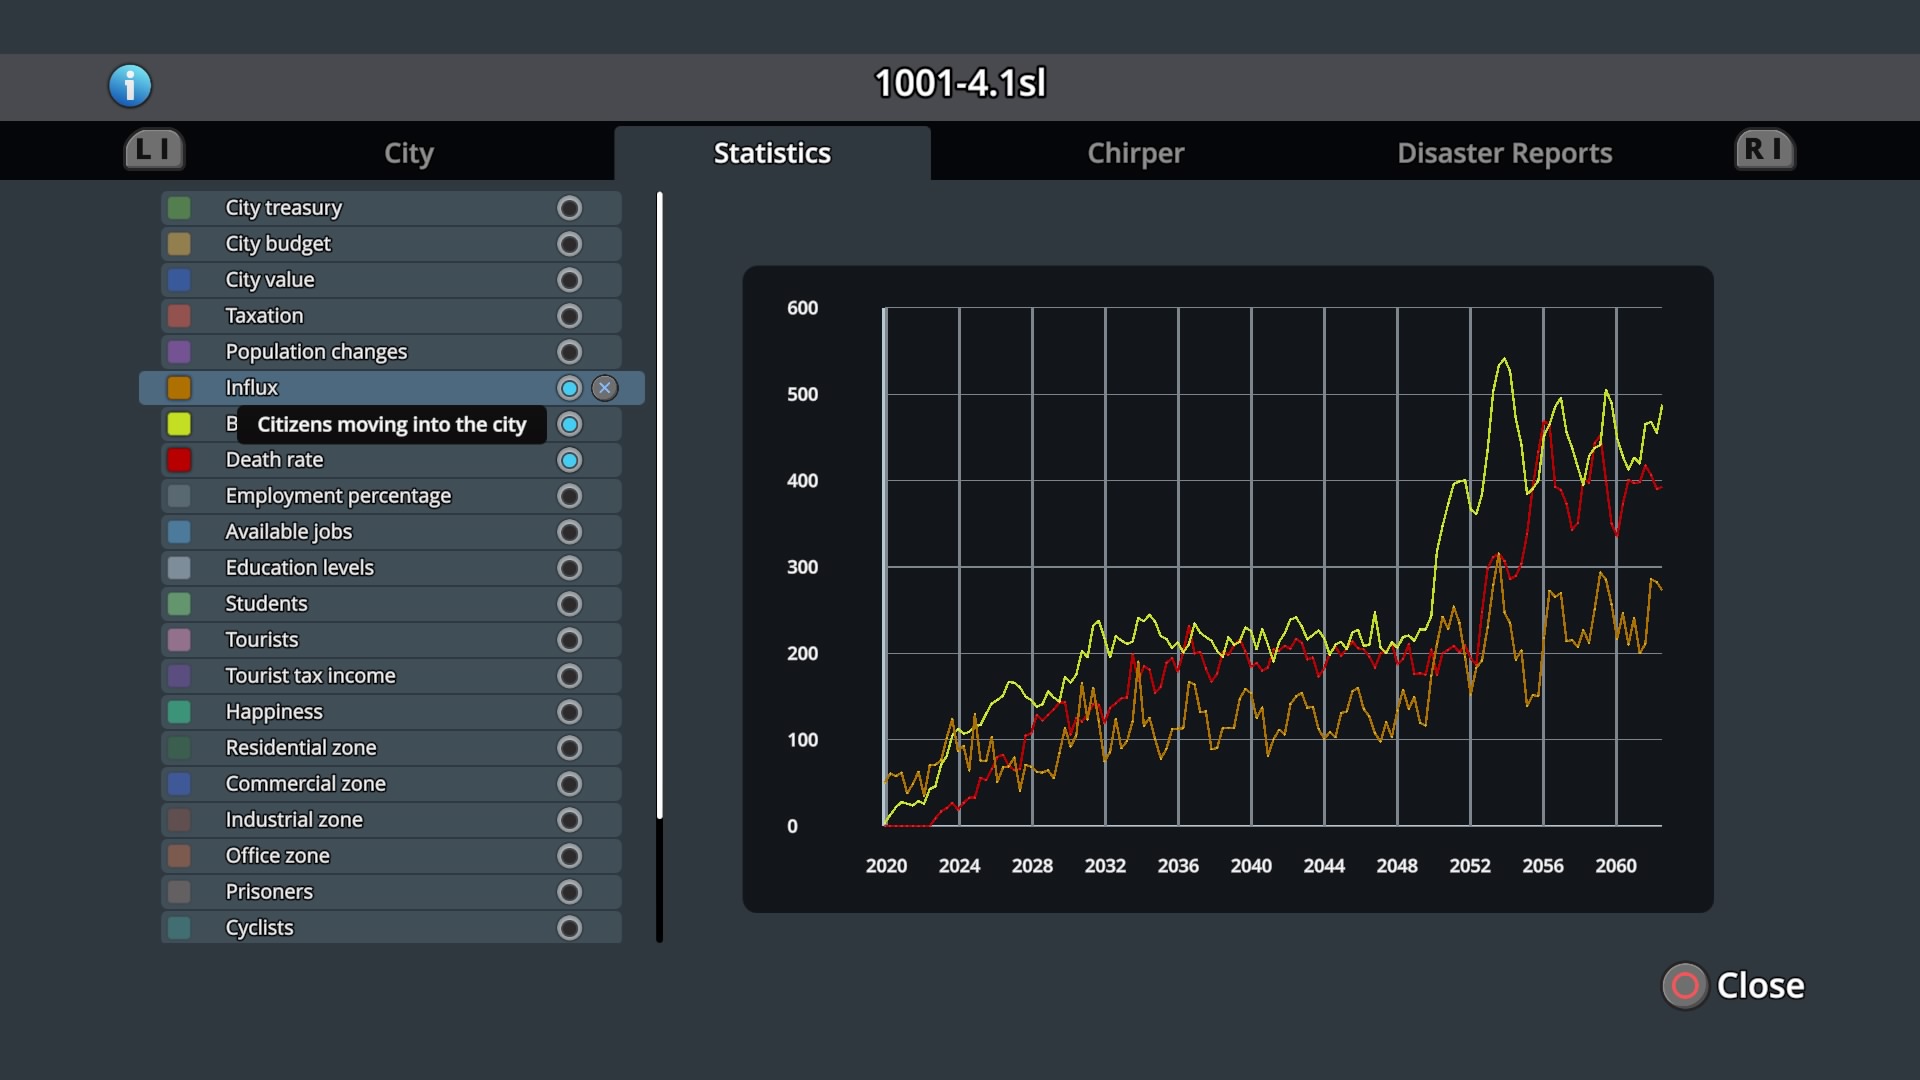
Task: Enable the Office zone toggle
Action: [569, 856]
